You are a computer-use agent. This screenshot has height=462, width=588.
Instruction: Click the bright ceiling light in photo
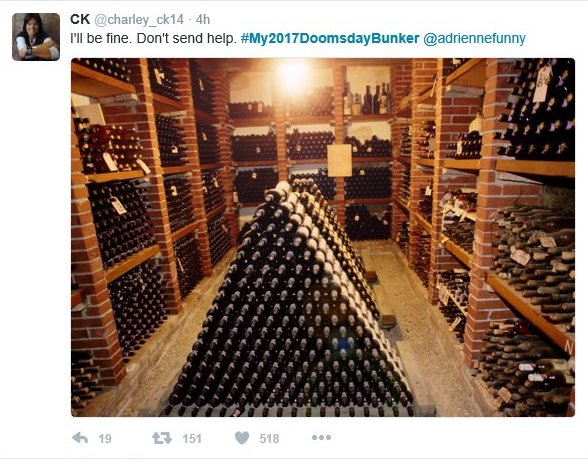click(293, 74)
